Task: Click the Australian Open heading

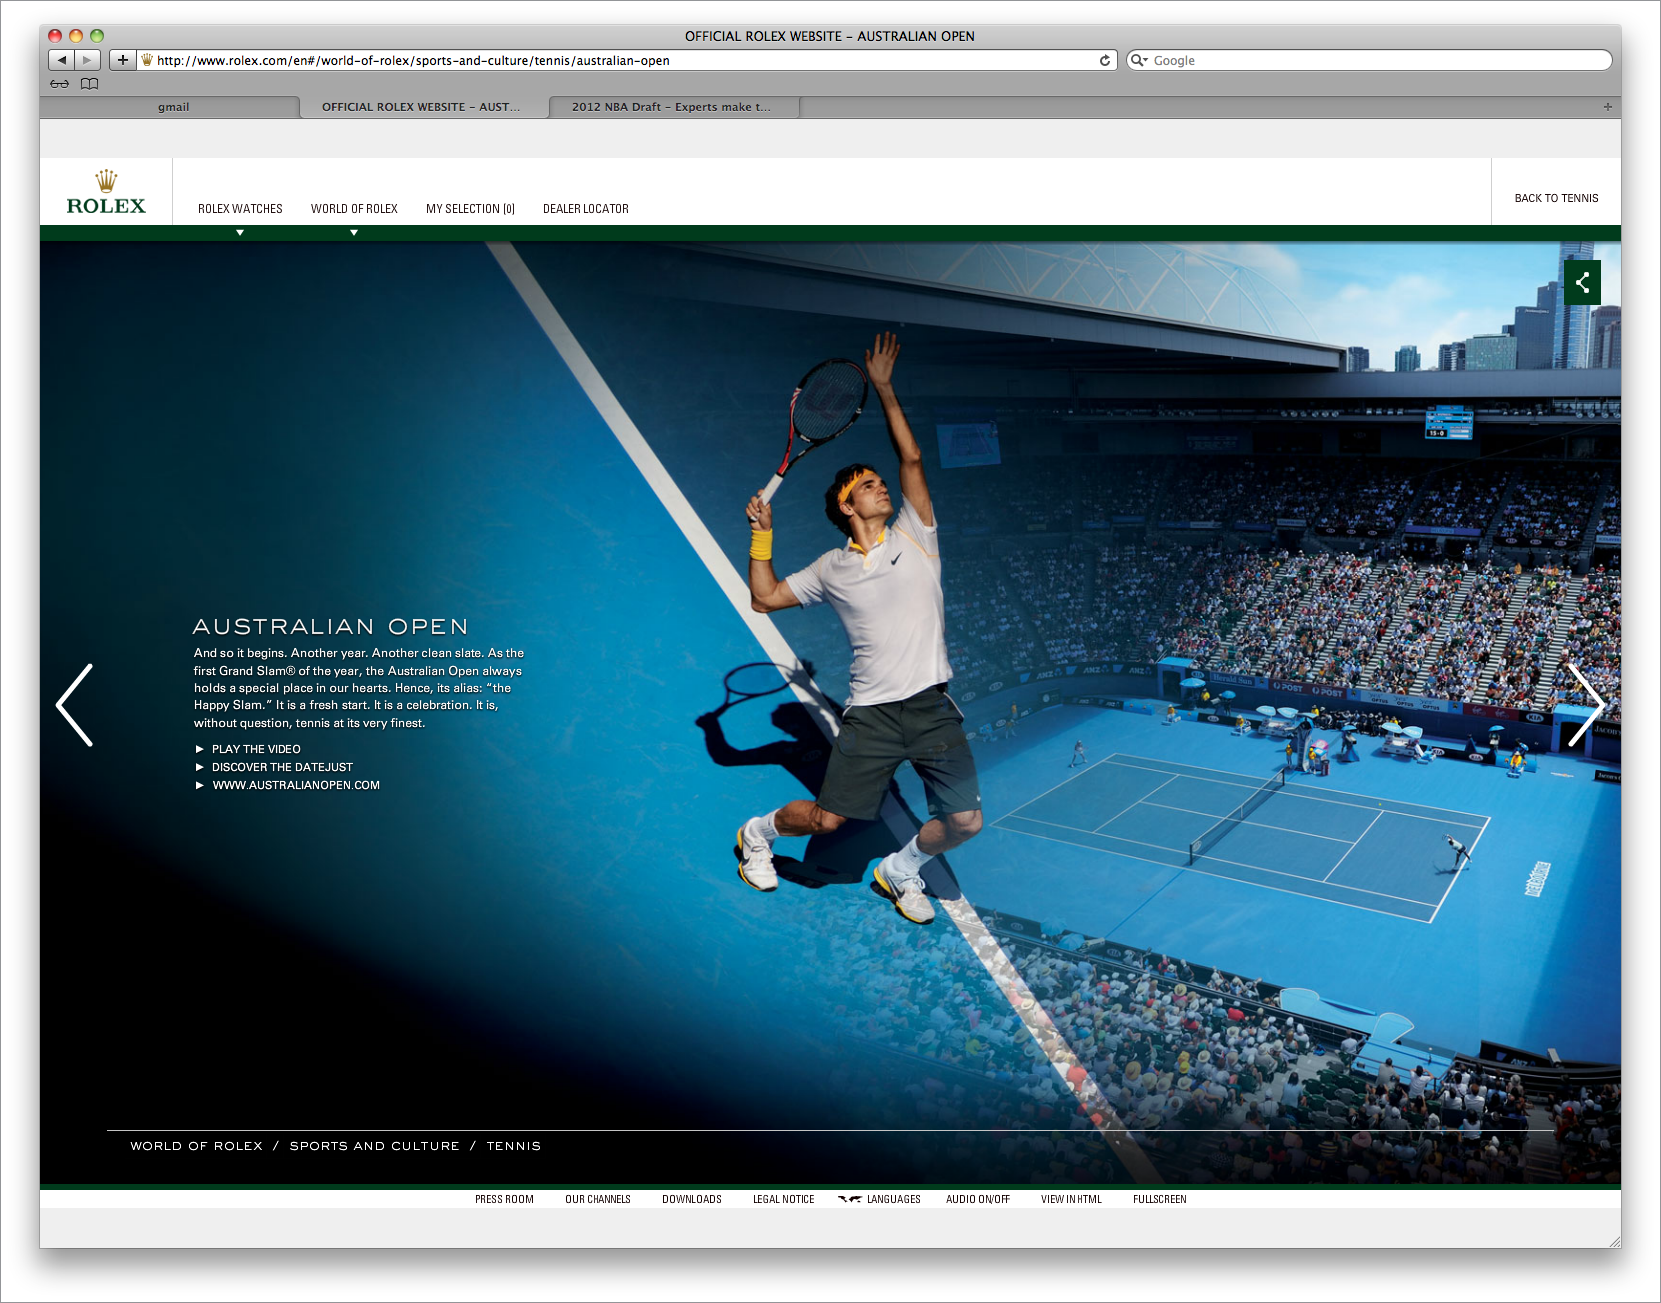Action: pos(330,626)
